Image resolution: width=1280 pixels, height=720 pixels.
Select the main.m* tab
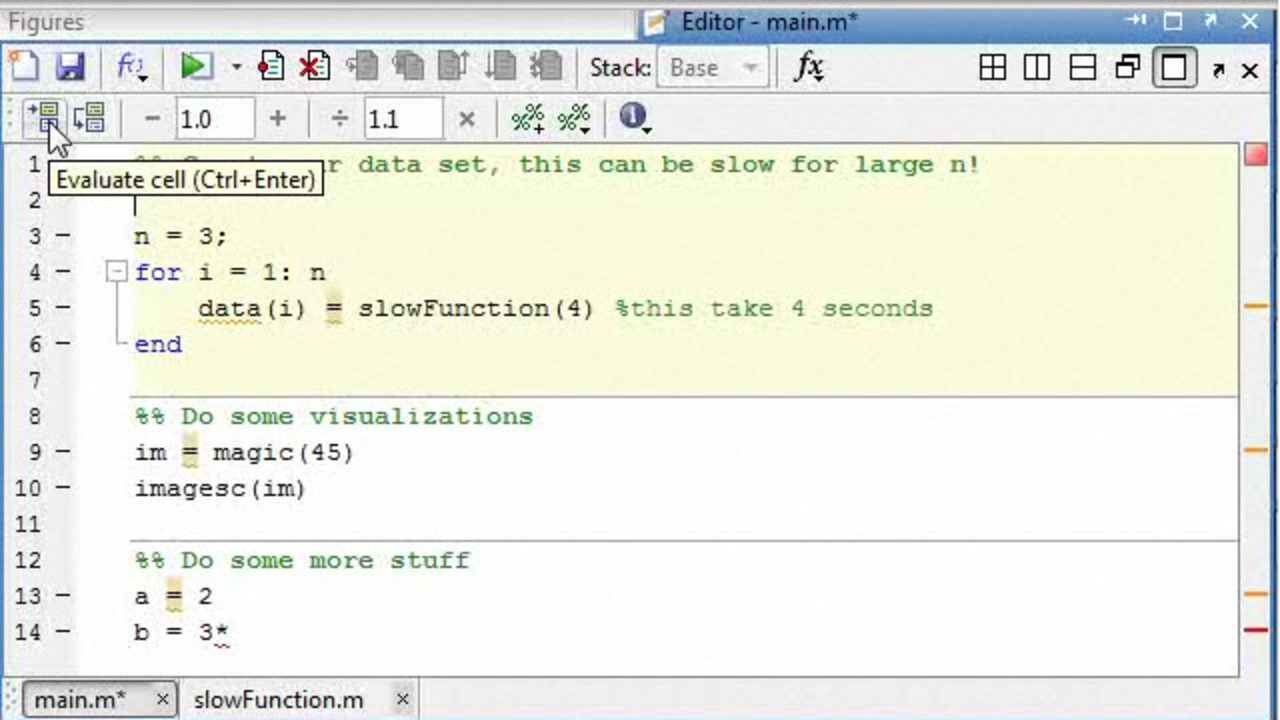(x=80, y=699)
